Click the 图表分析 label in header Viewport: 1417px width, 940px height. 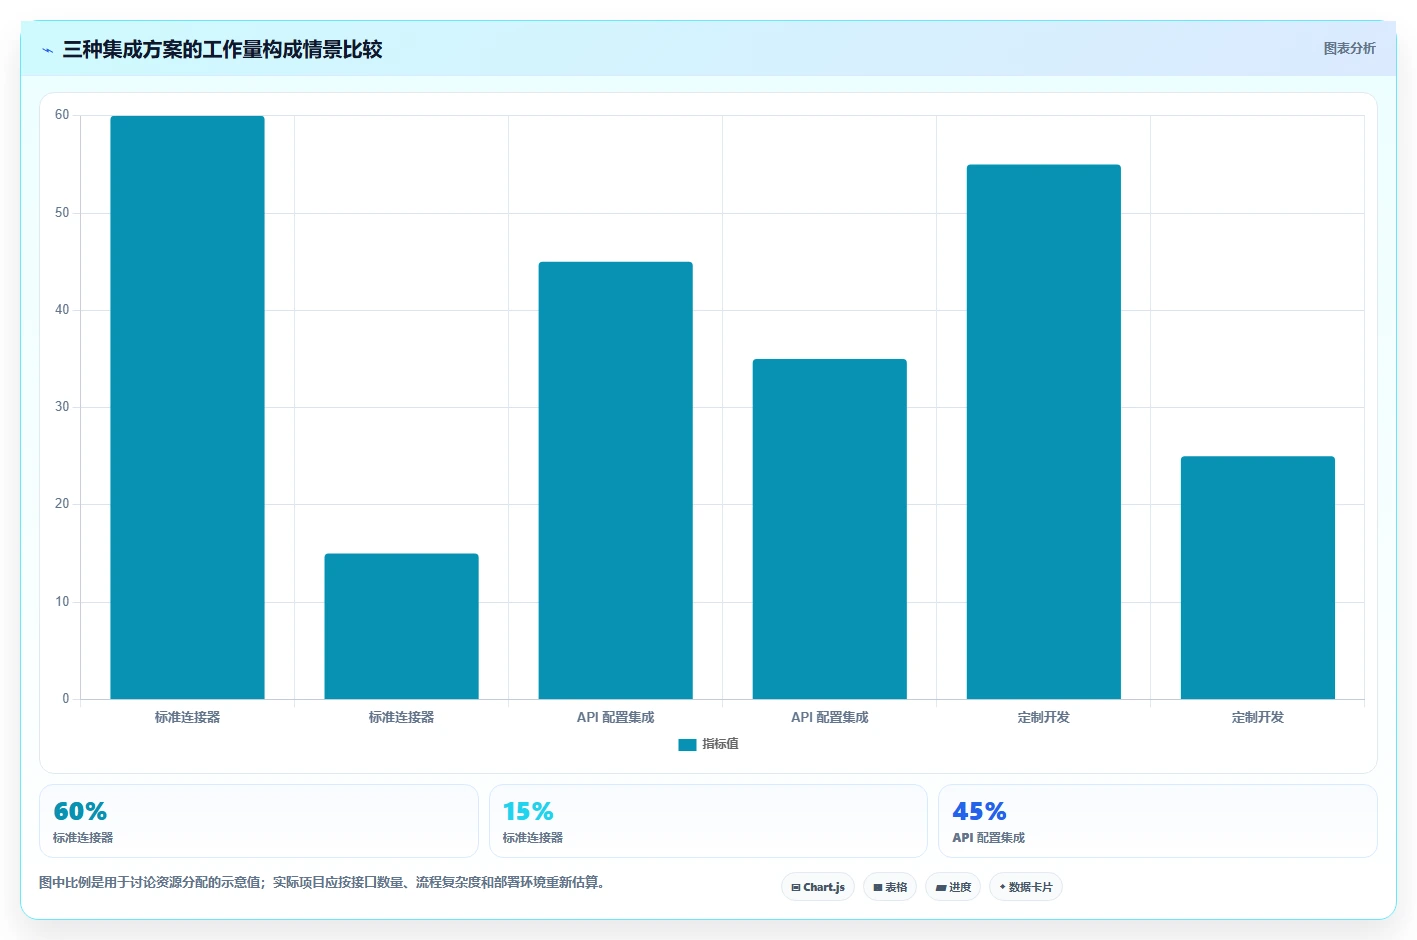tap(1349, 48)
